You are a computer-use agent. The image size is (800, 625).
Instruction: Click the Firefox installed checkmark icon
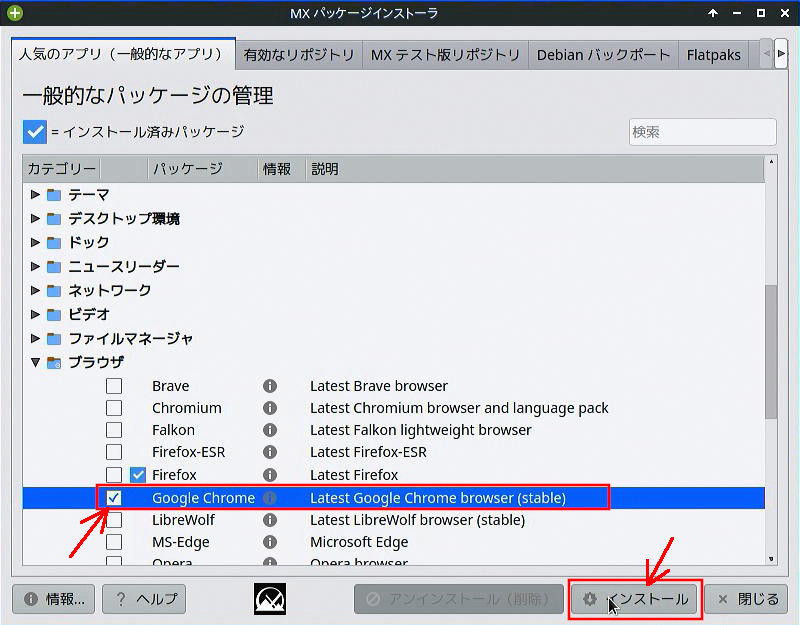(138, 475)
